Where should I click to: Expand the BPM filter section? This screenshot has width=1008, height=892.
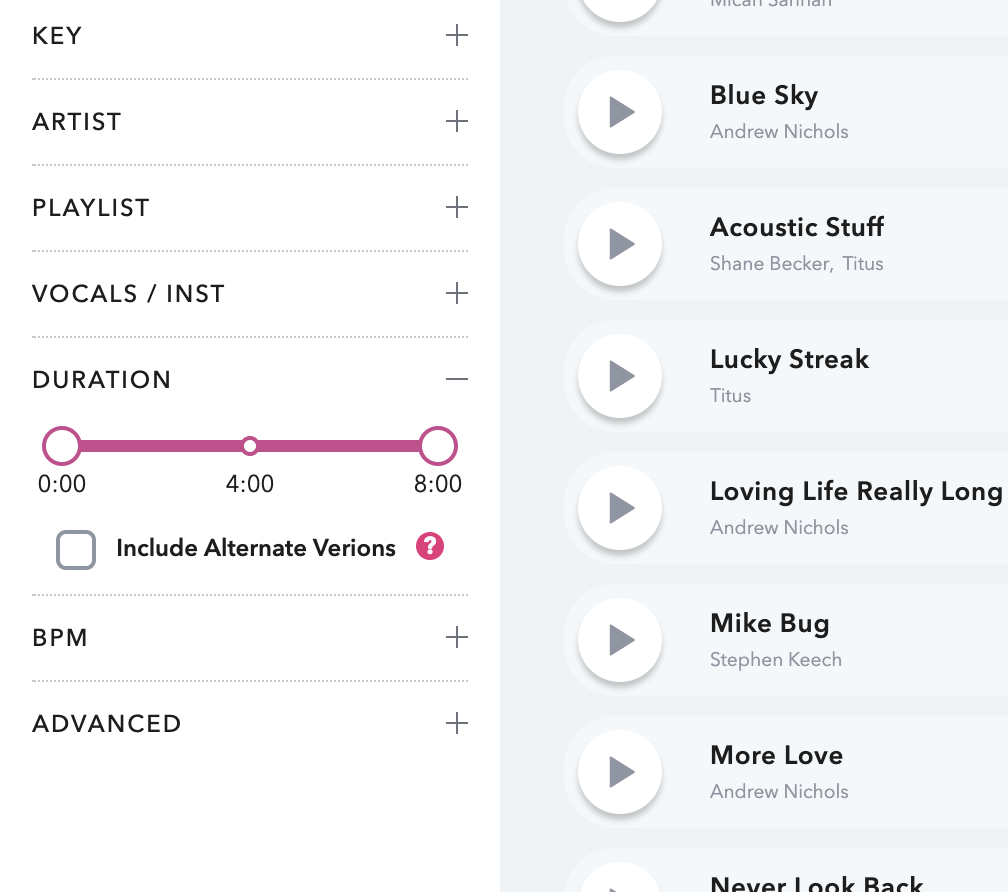pyautogui.click(x=456, y=637)
